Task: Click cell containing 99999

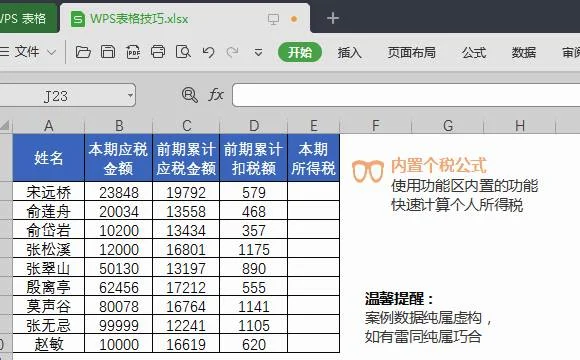Action: 119,325
